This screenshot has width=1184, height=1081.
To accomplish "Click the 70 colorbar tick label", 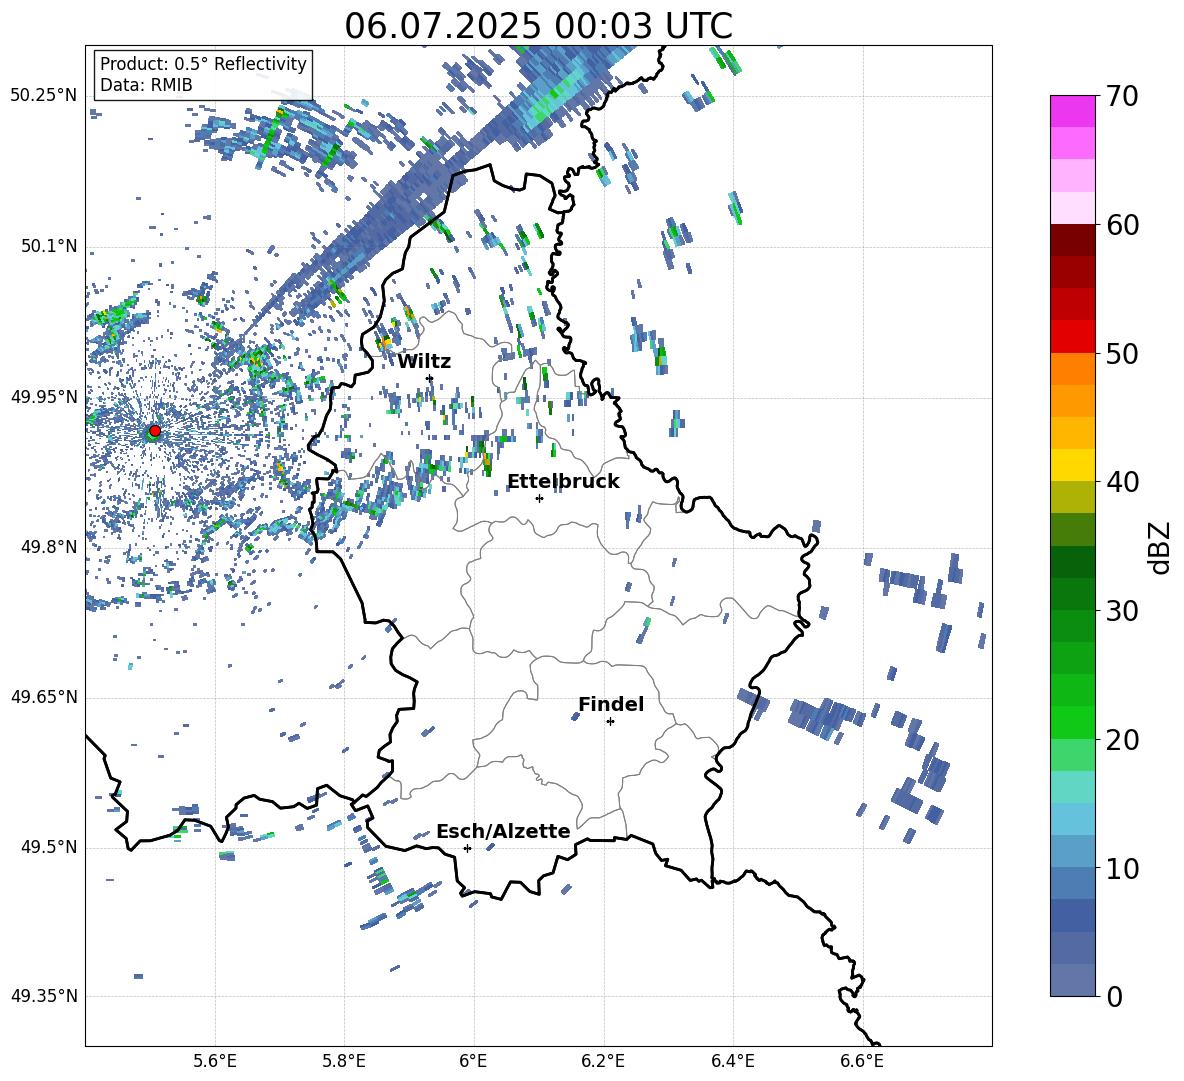I will point(1122,96).
